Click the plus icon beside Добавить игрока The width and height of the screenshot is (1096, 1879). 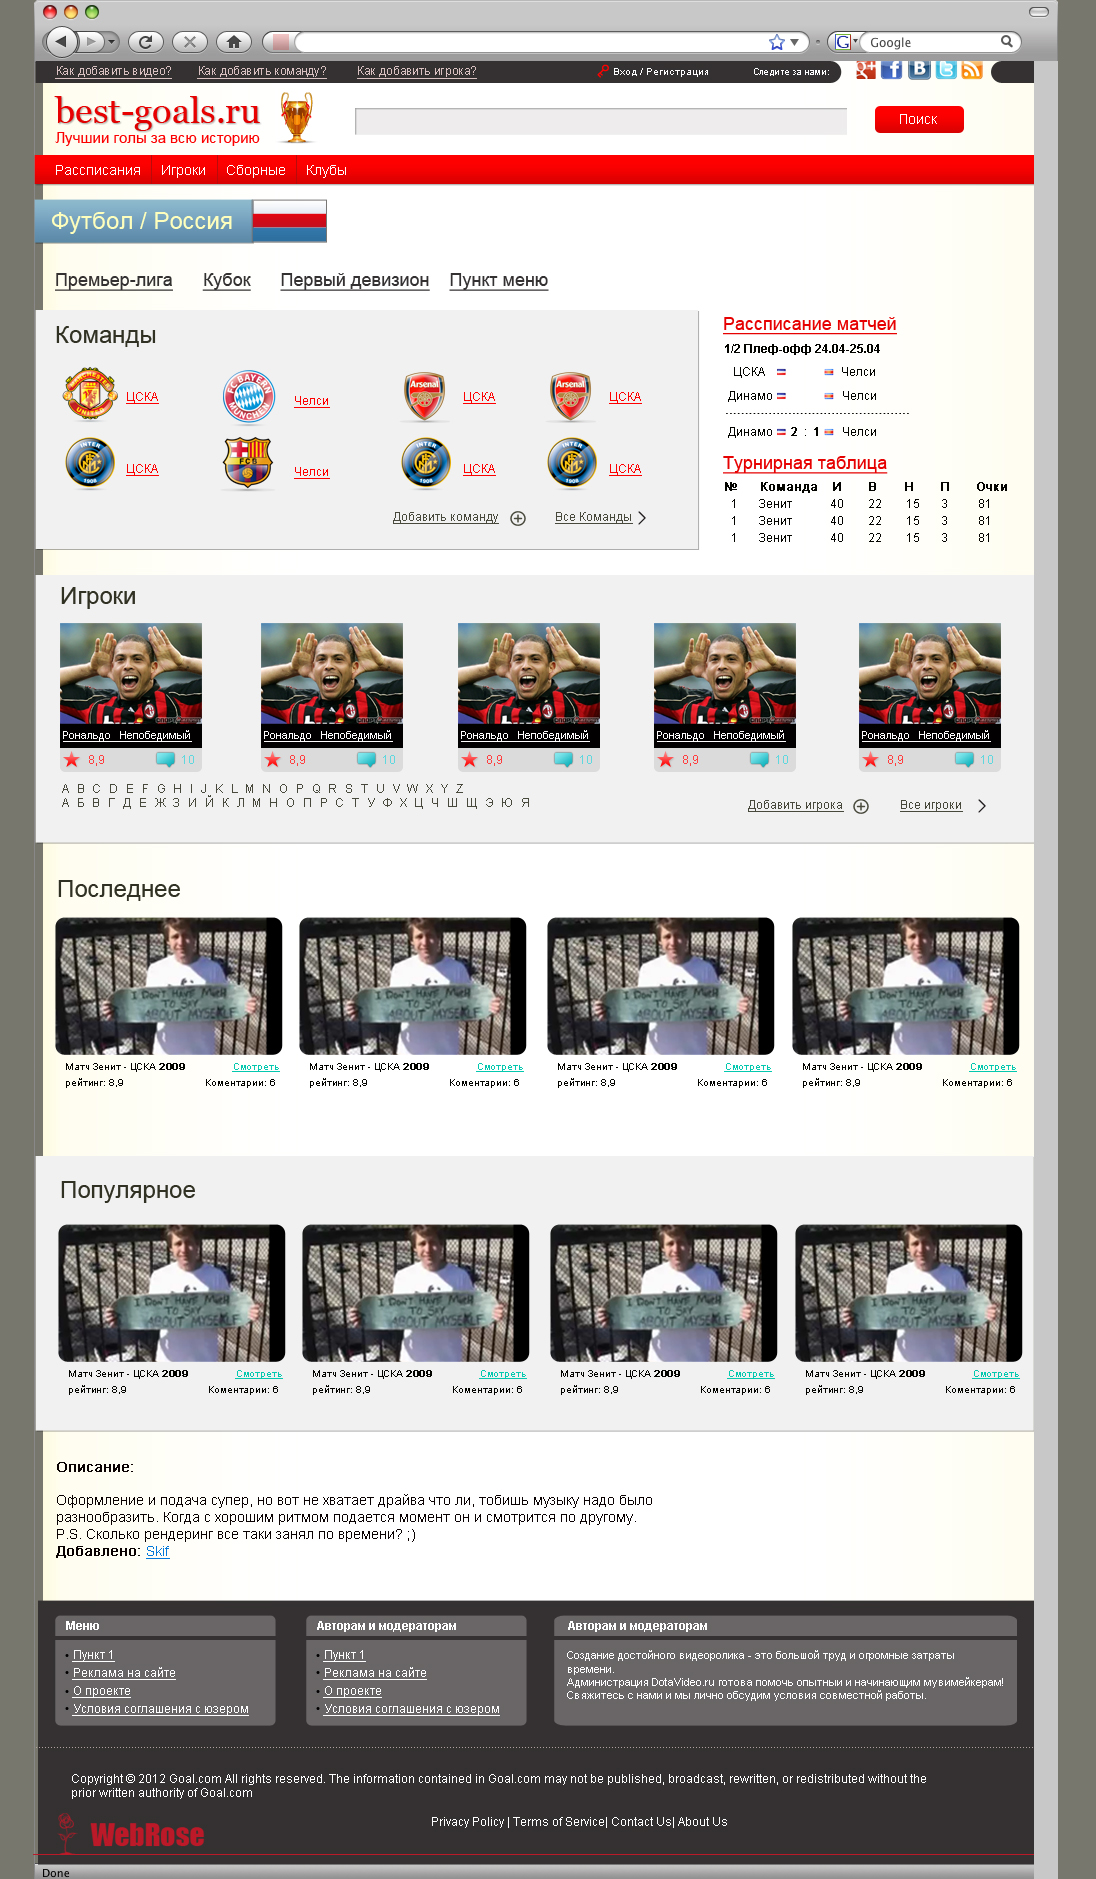click(861, 807)
